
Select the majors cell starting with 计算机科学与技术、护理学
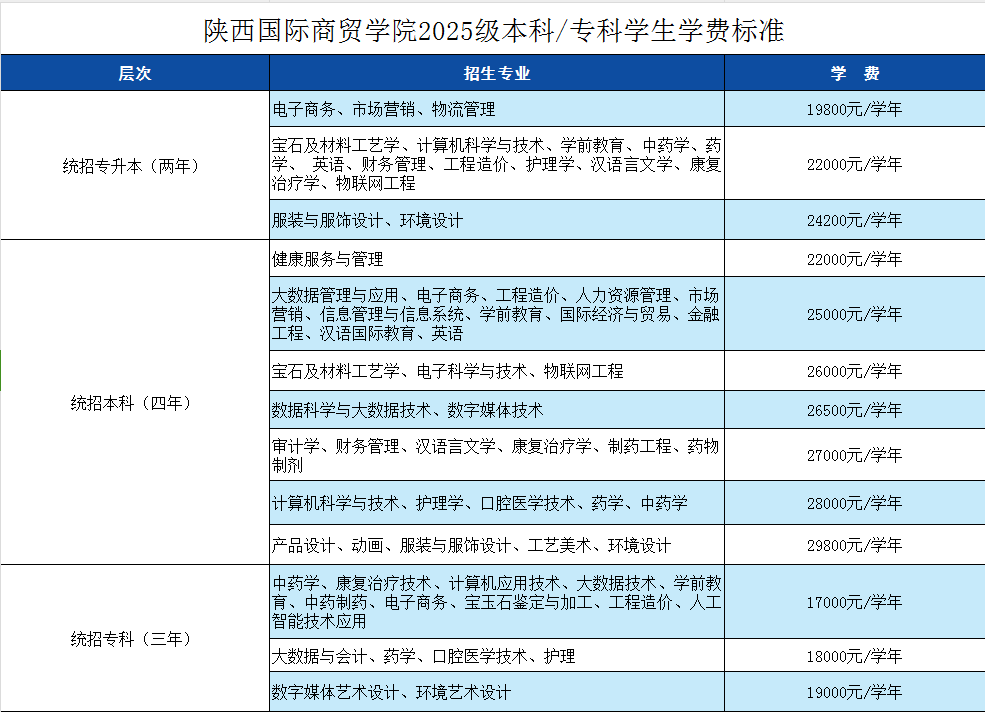[497, 503]
